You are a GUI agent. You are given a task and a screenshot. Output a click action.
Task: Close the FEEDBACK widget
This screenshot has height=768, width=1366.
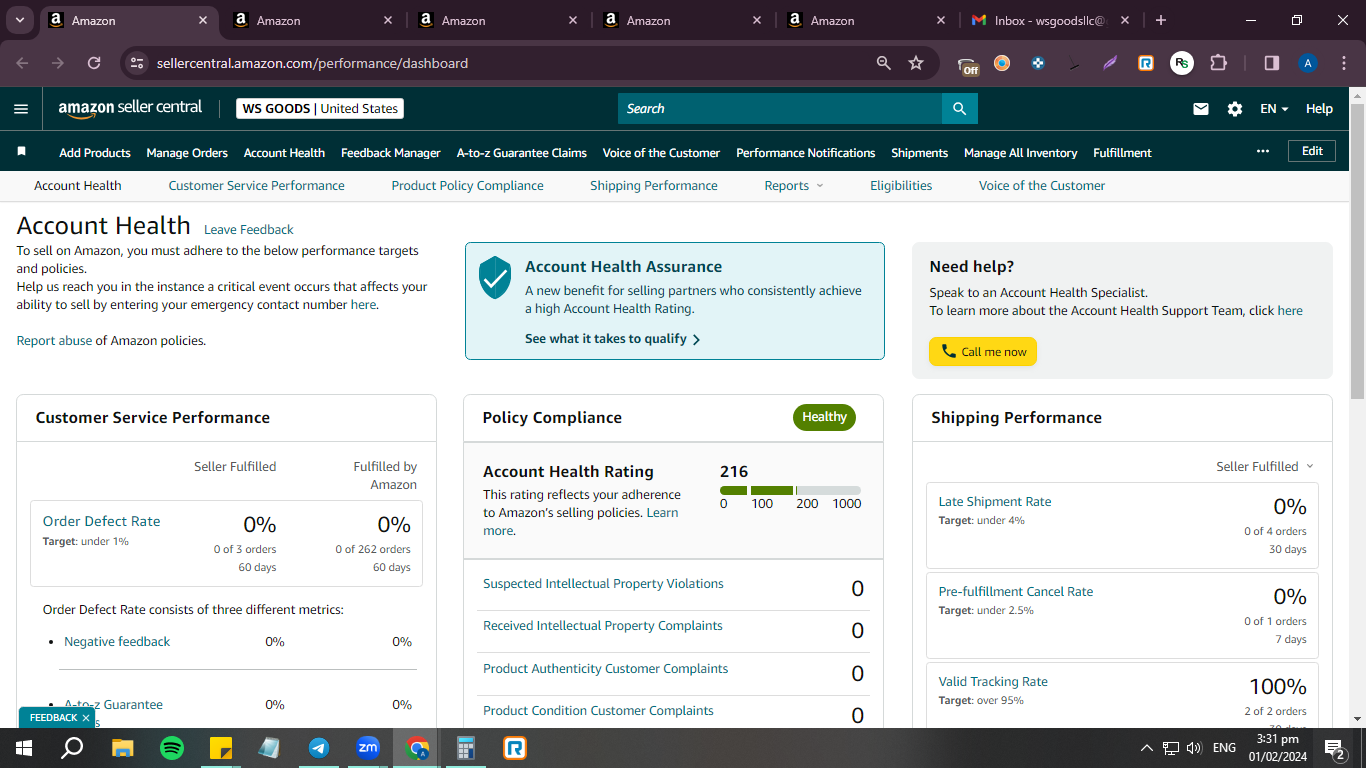click(x=86, y=718)
